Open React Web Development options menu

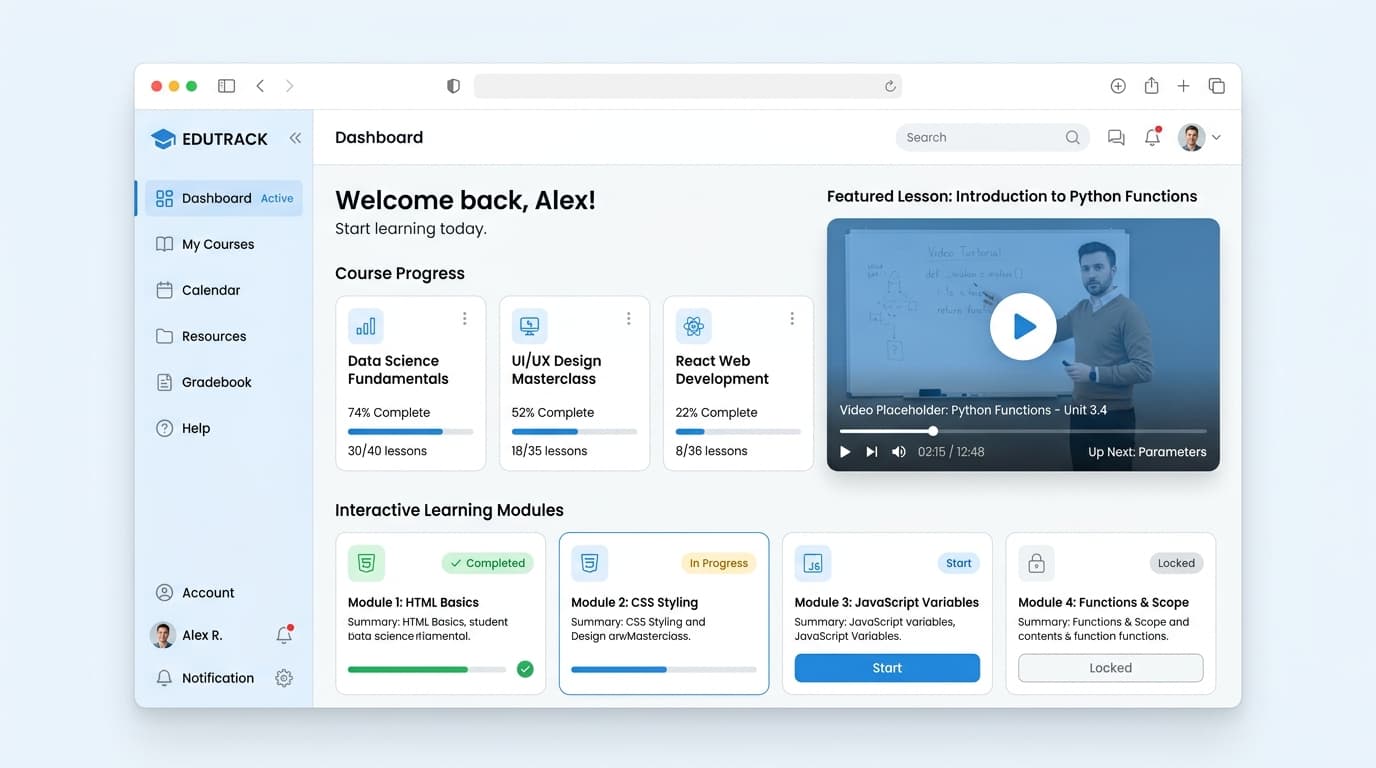792,319
